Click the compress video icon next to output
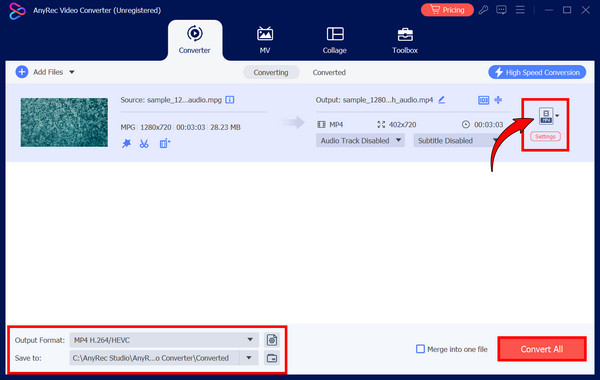600x380 pixels. [483, 100]
